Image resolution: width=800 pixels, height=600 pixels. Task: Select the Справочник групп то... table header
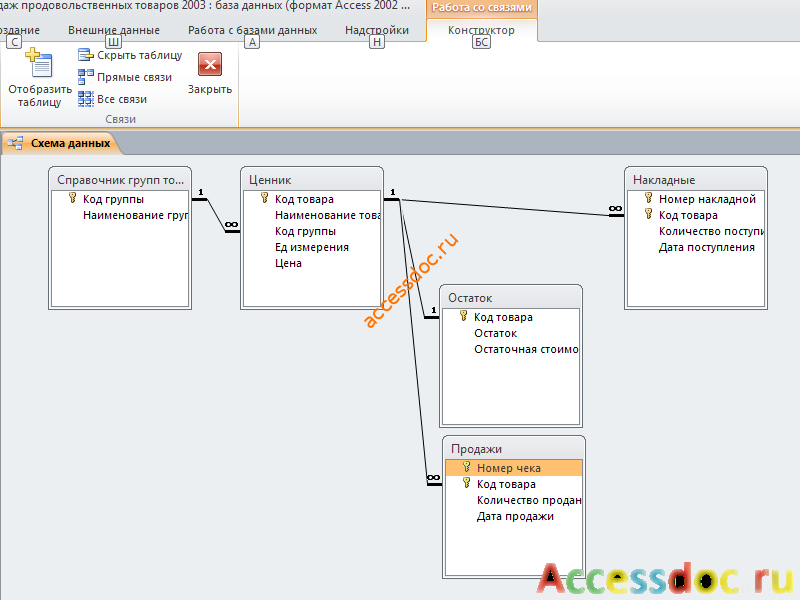pyautogui.click(x=120, y=180)
